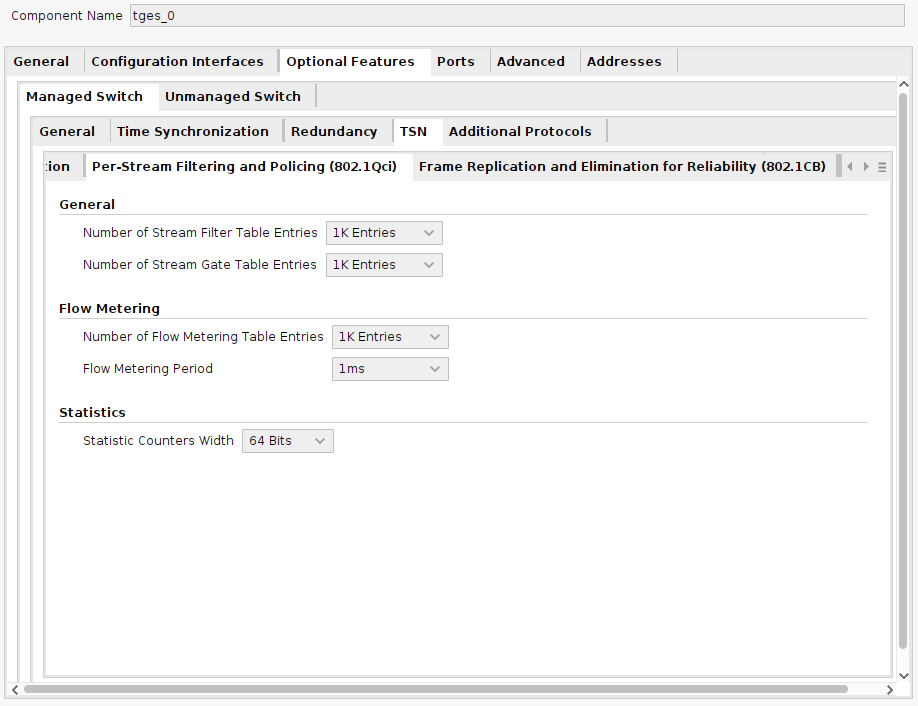Open the Ports tab
Viewport: 918px width, 706px height.
click(455, 61)
